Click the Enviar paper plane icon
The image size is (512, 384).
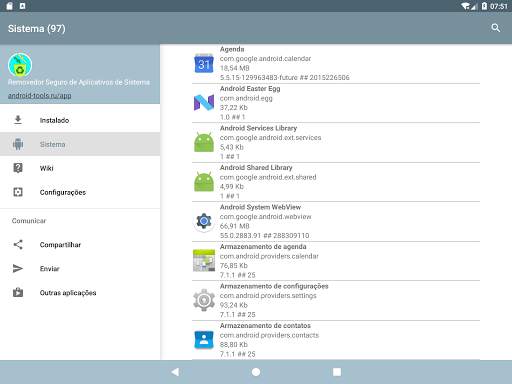18,269
